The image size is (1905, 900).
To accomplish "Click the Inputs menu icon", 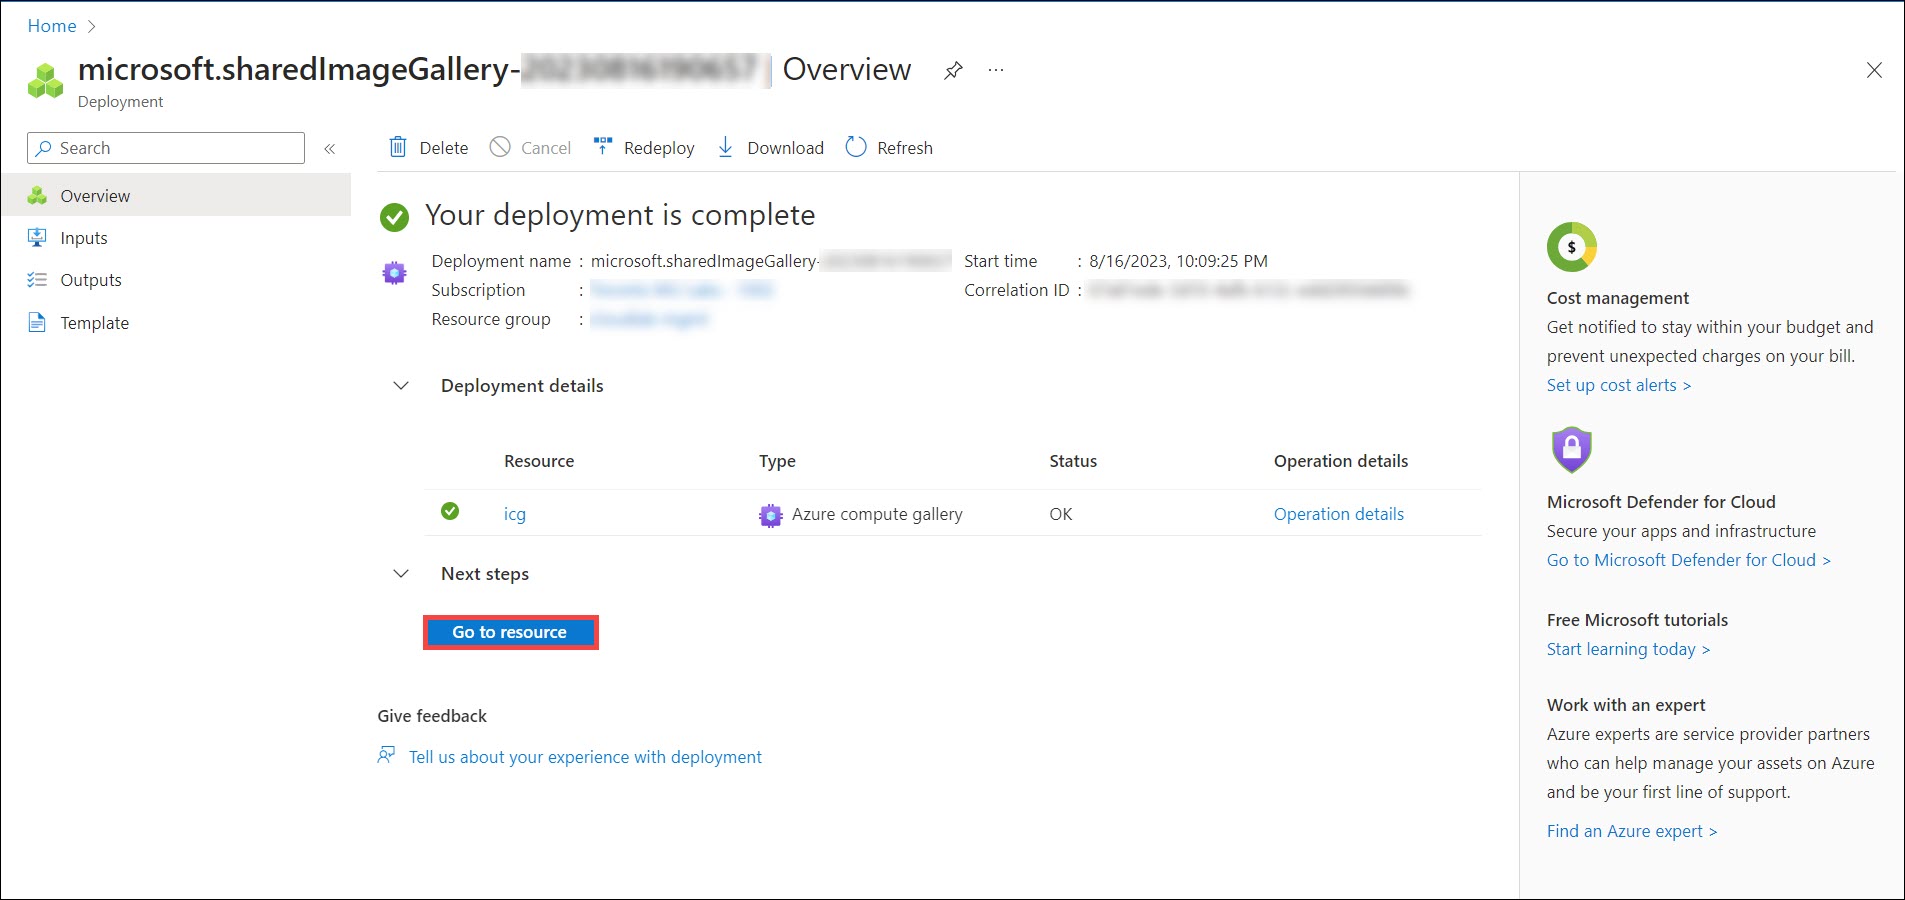I will (37, 238).
